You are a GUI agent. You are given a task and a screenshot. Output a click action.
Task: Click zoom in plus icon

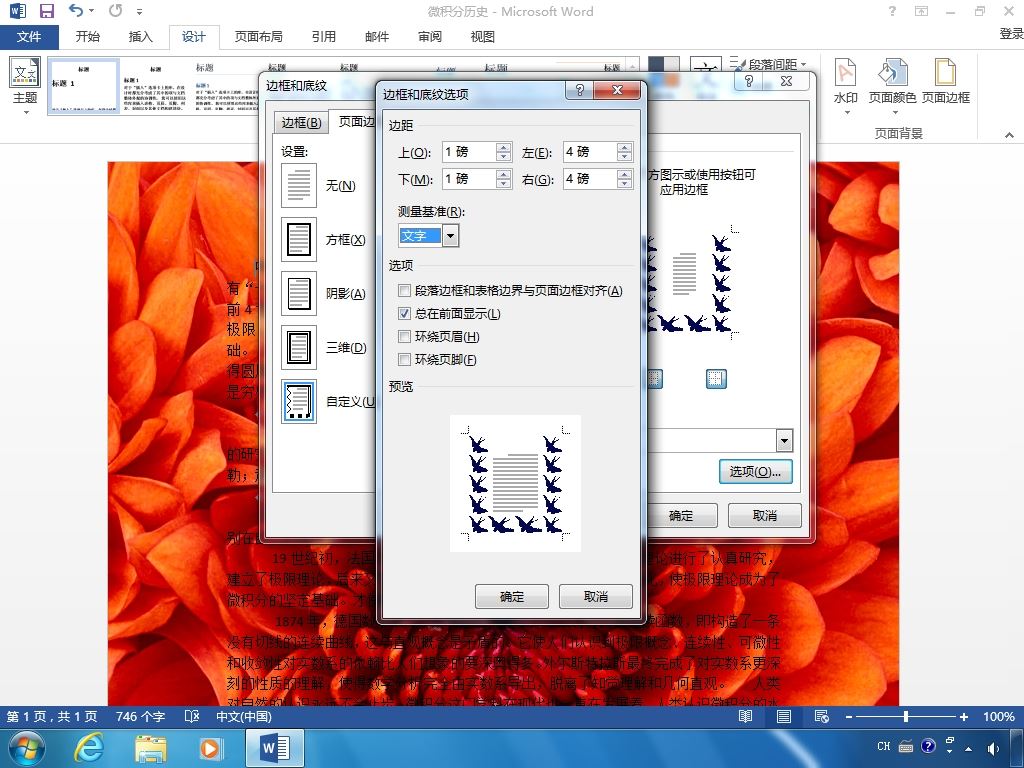963,716
